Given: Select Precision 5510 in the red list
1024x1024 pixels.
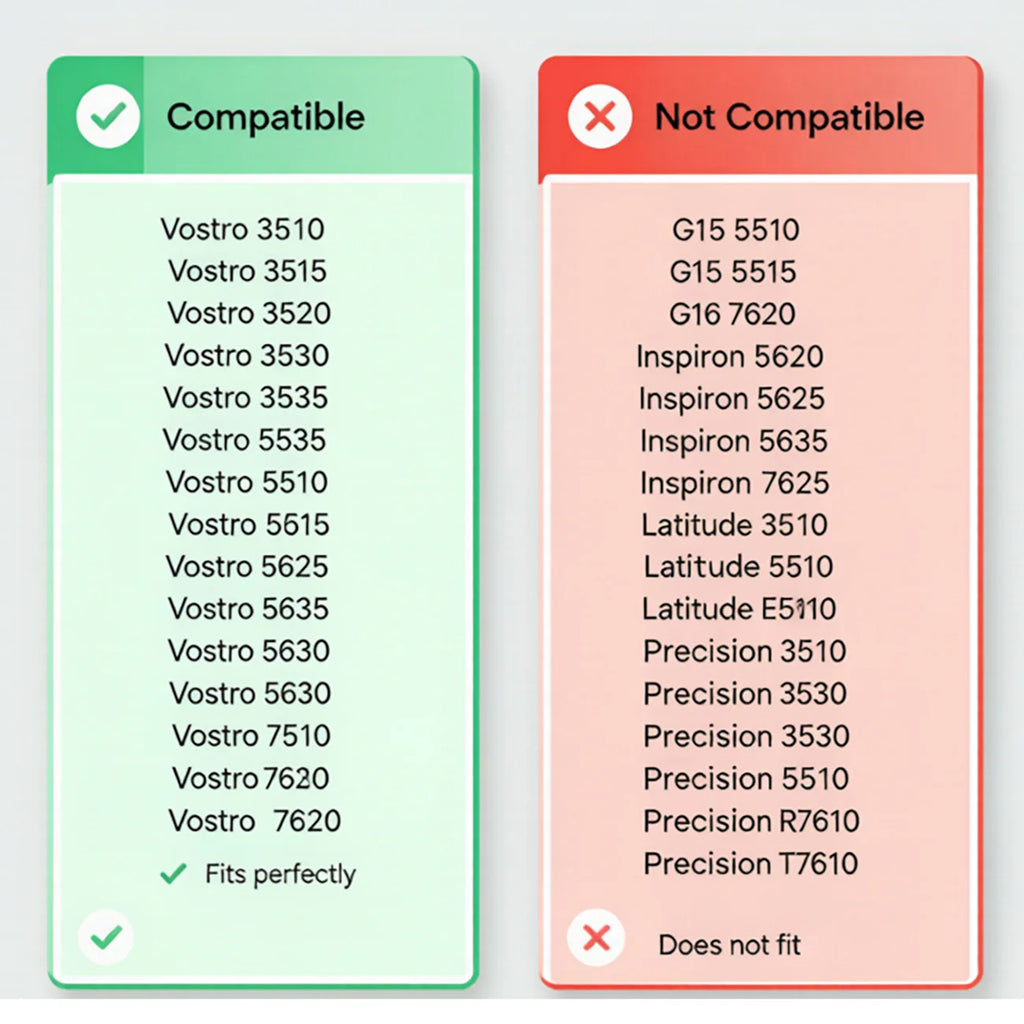Looking at the screenshot, I should [x=746, y=778].
